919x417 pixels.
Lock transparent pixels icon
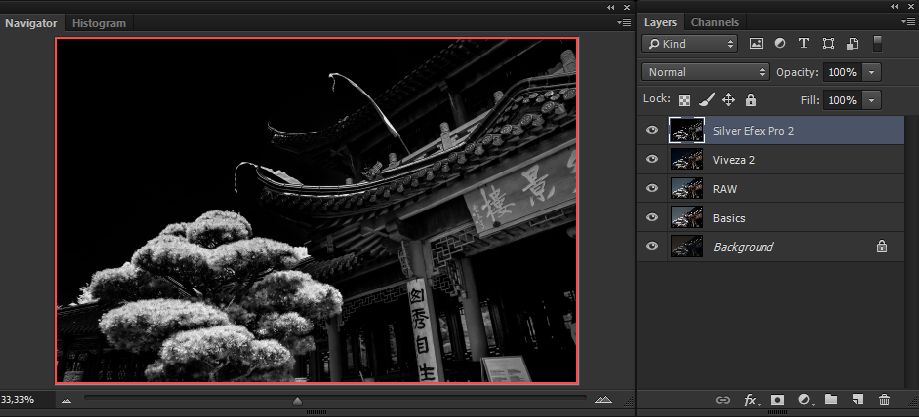[x=684, y=100]
